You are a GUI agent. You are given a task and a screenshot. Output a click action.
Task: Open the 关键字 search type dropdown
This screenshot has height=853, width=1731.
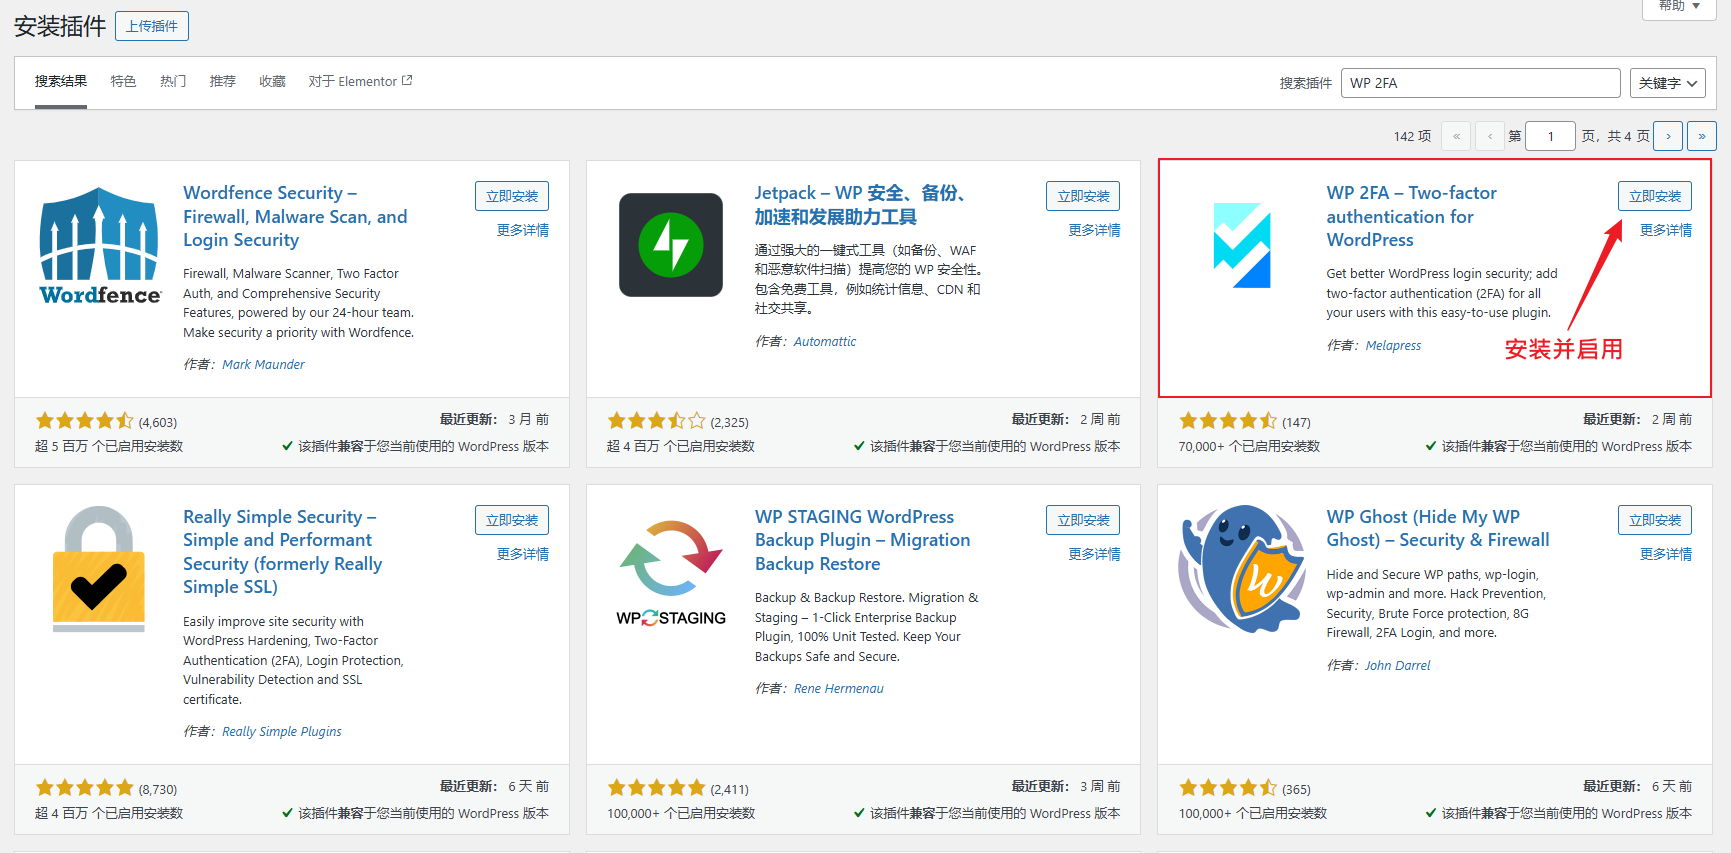click(1667, 83)
